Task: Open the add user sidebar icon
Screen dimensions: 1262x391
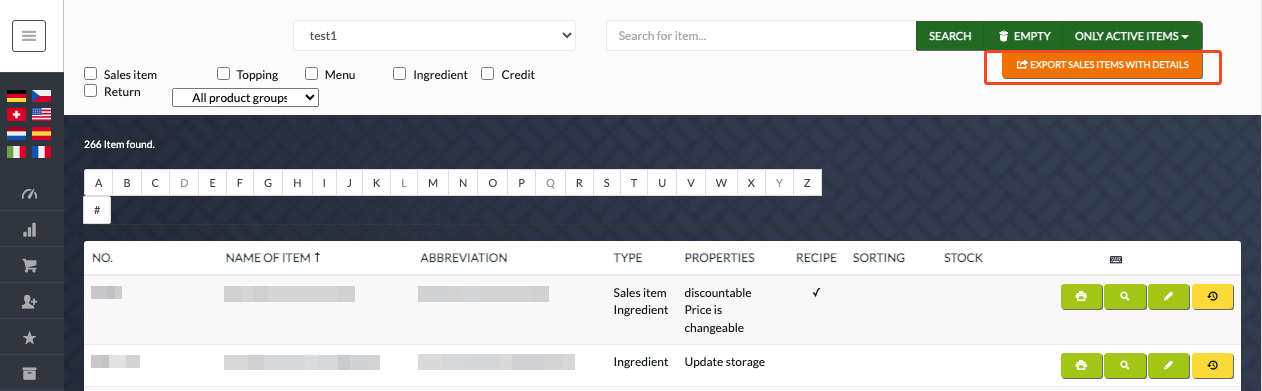Action: (x=29, y=302)
